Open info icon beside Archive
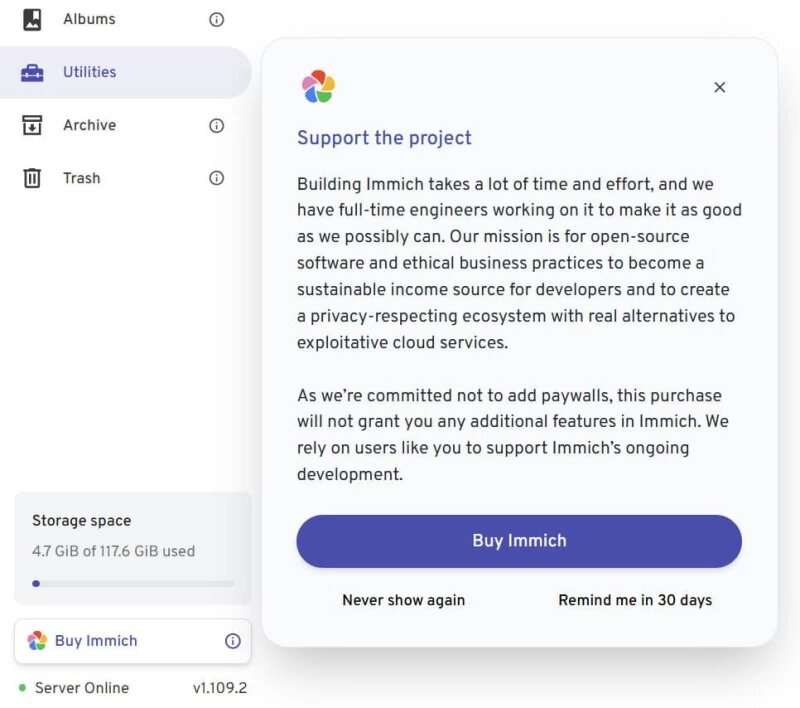Image resolution: width=800 pixels, height=708 pixels. coord(216,125)
